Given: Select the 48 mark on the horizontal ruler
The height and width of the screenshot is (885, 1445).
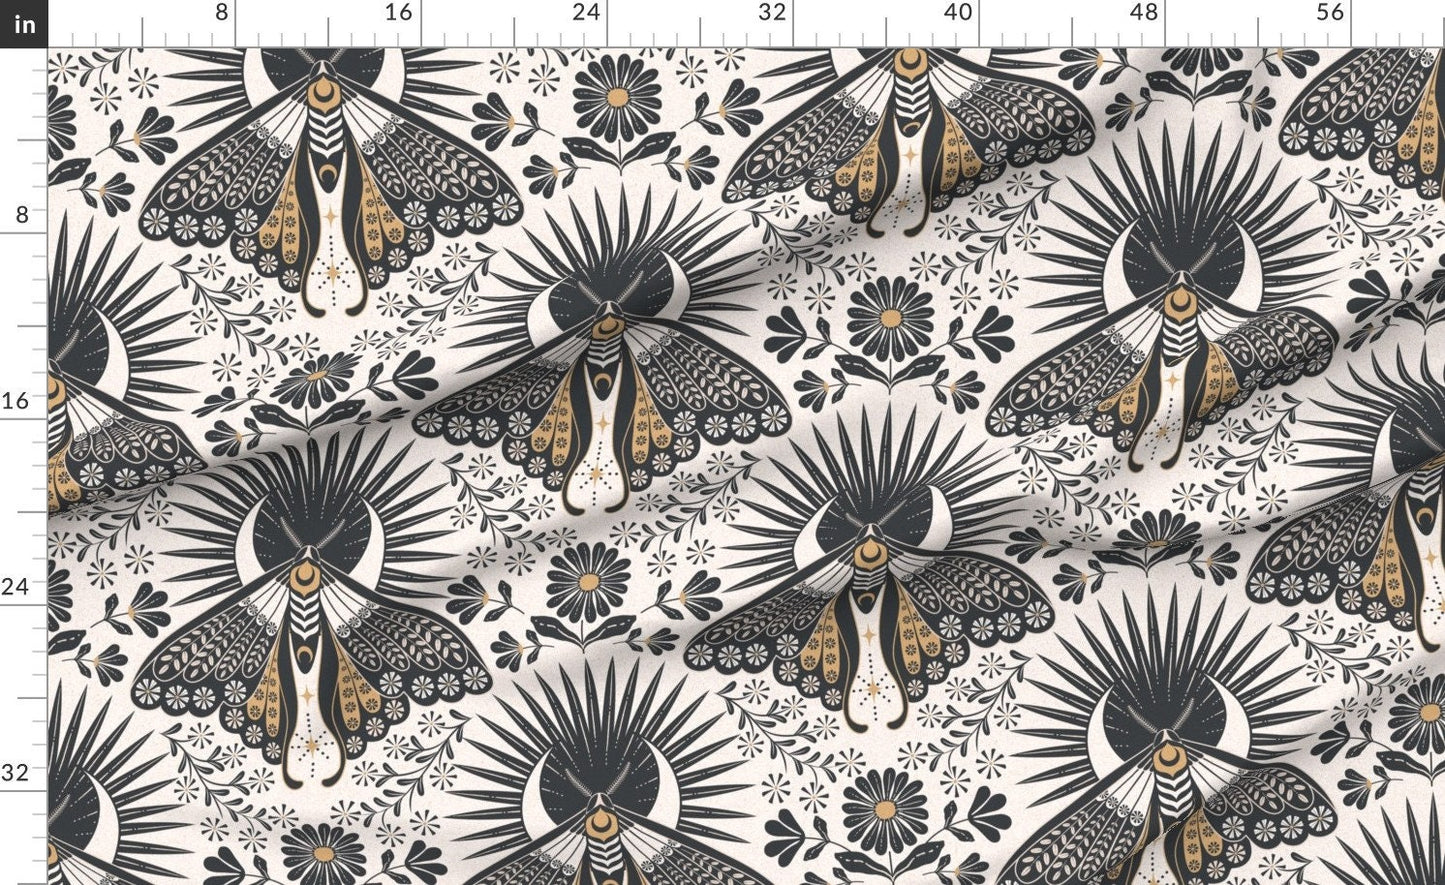Looking at the screenshot, I should 1144,13.
